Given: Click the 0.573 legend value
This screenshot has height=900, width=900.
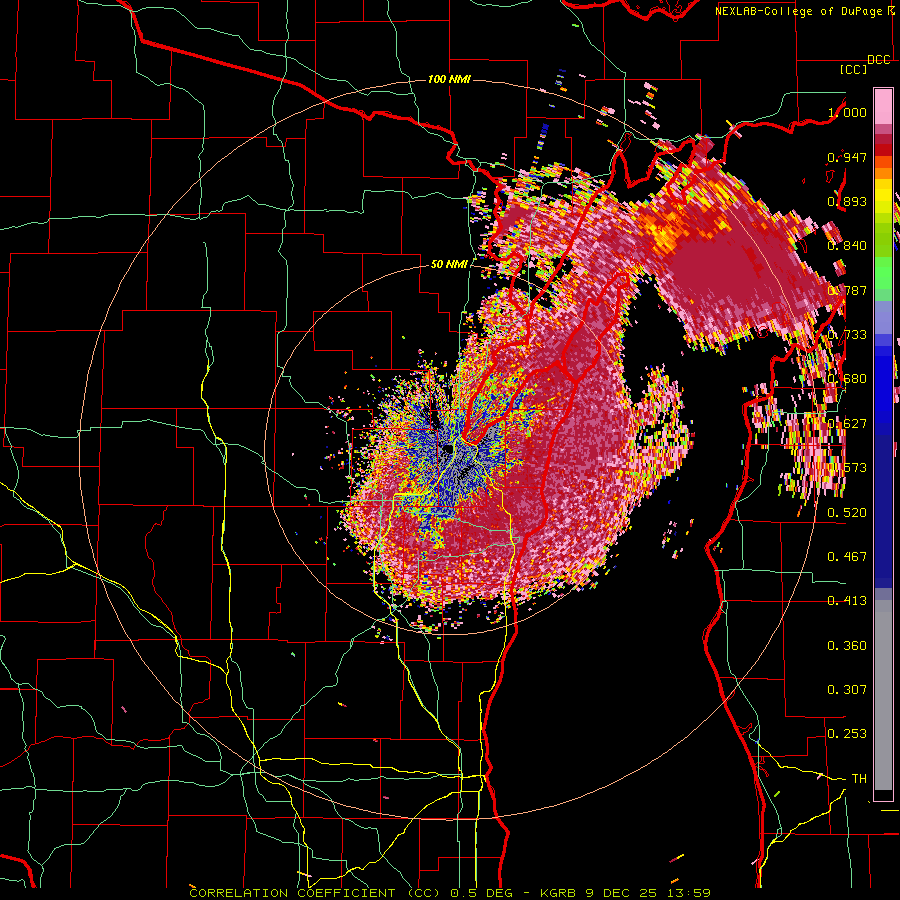Looking at the screenshot, I should 847,468.
